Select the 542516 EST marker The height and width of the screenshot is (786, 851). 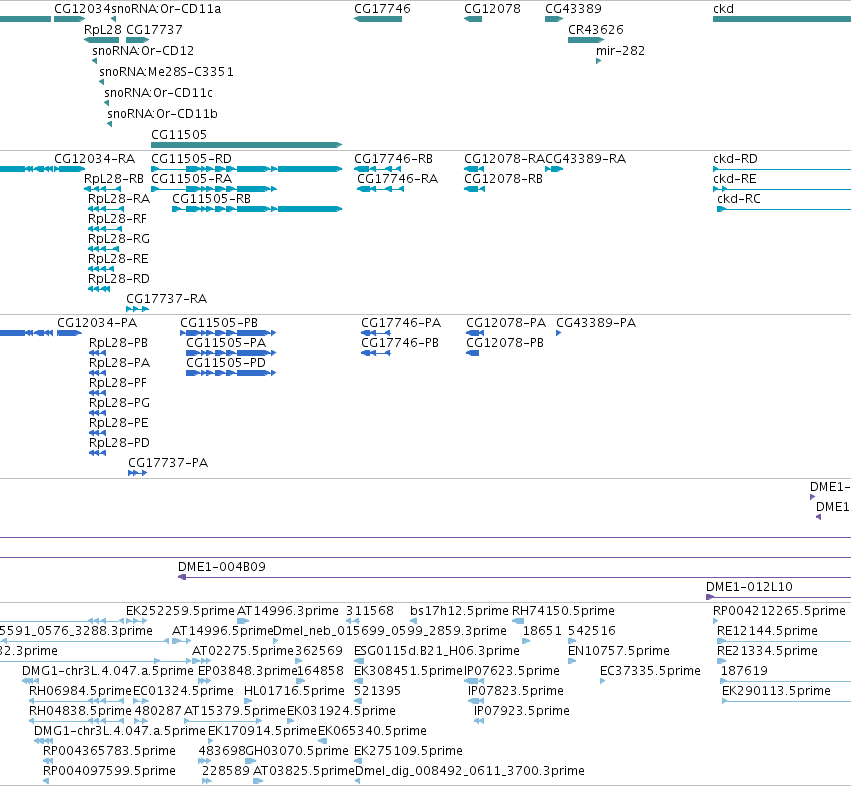pyautogui.click(x=572, y=641)
